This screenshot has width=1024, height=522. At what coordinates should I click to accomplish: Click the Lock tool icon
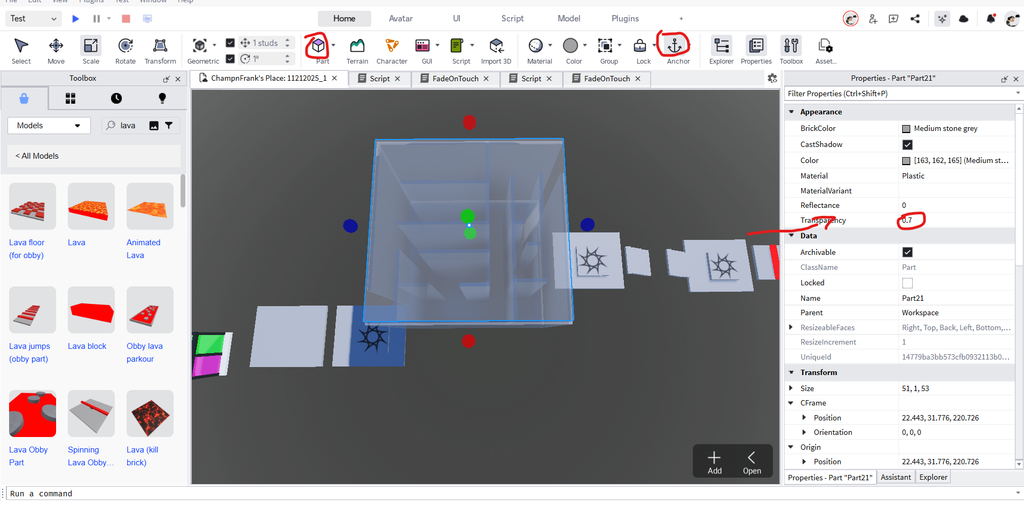tap(640, 46)
